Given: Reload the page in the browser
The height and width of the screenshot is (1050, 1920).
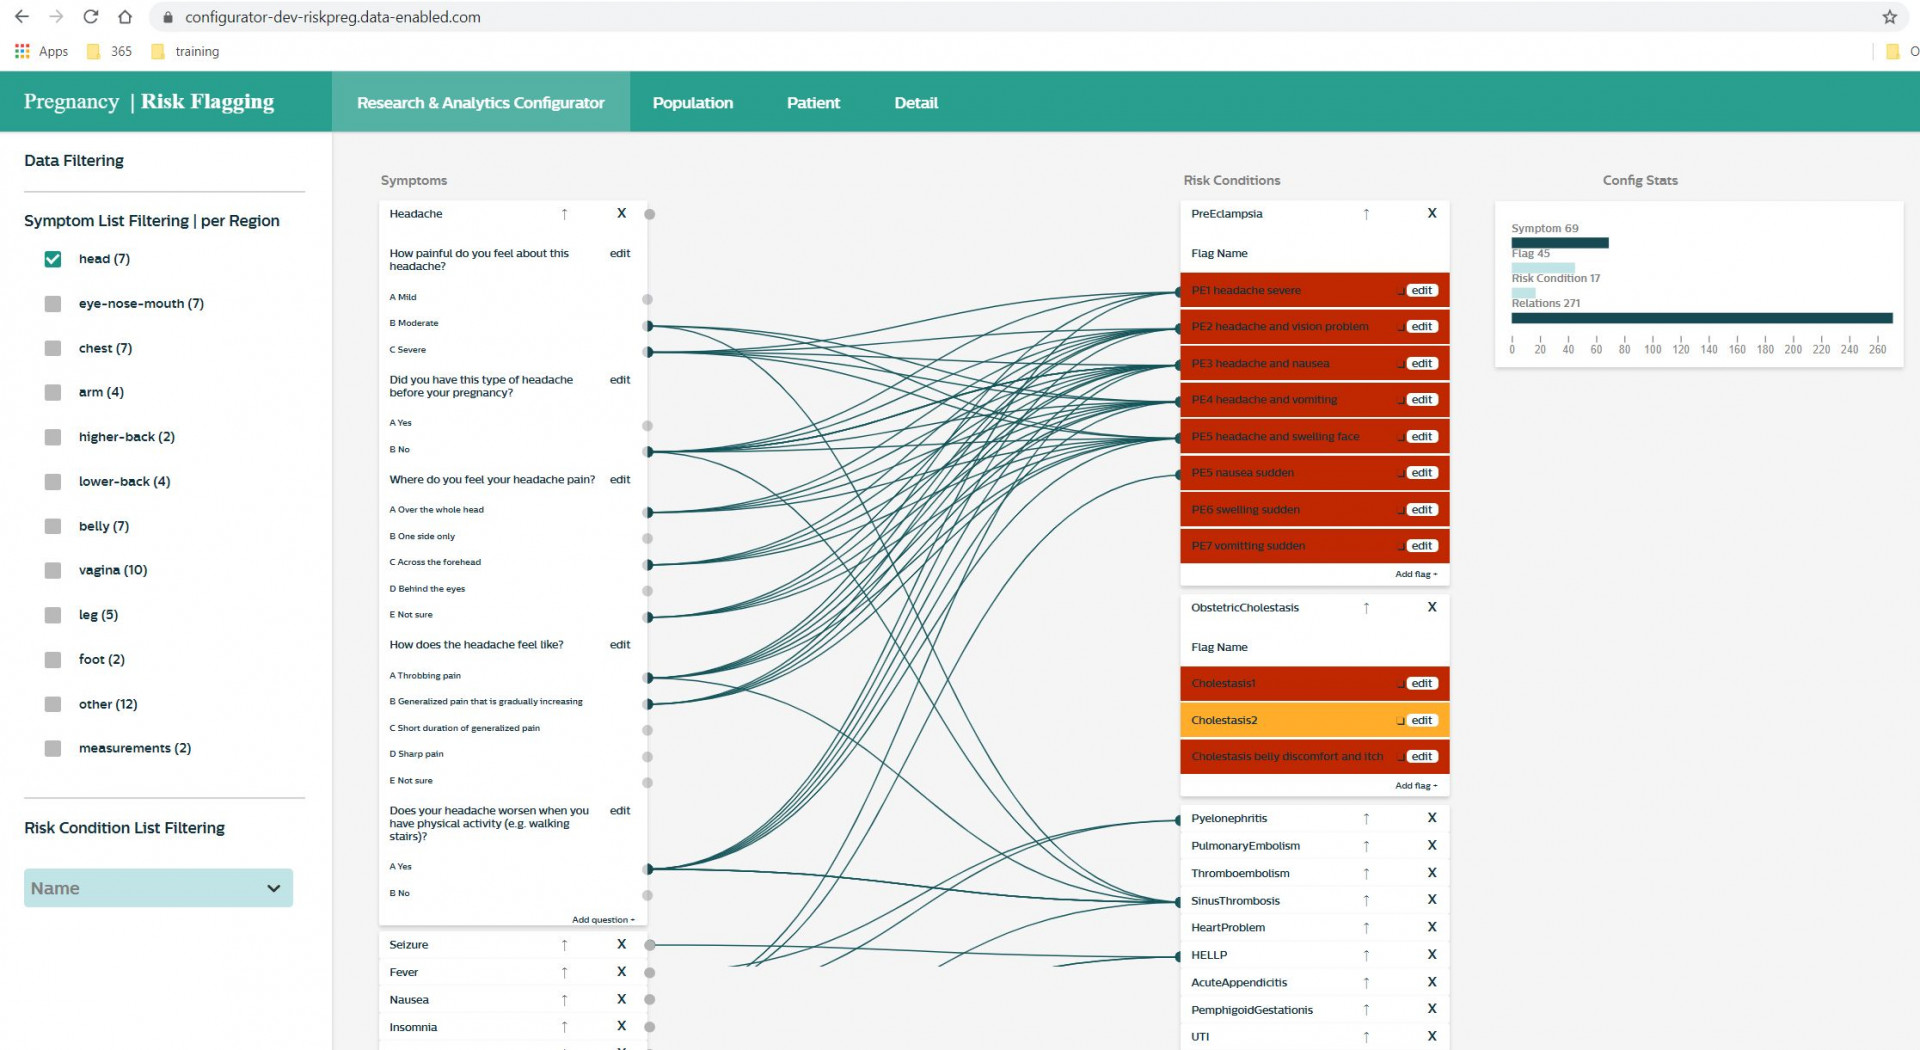Looking at the screenshot, I should click(x=90, y=17).
